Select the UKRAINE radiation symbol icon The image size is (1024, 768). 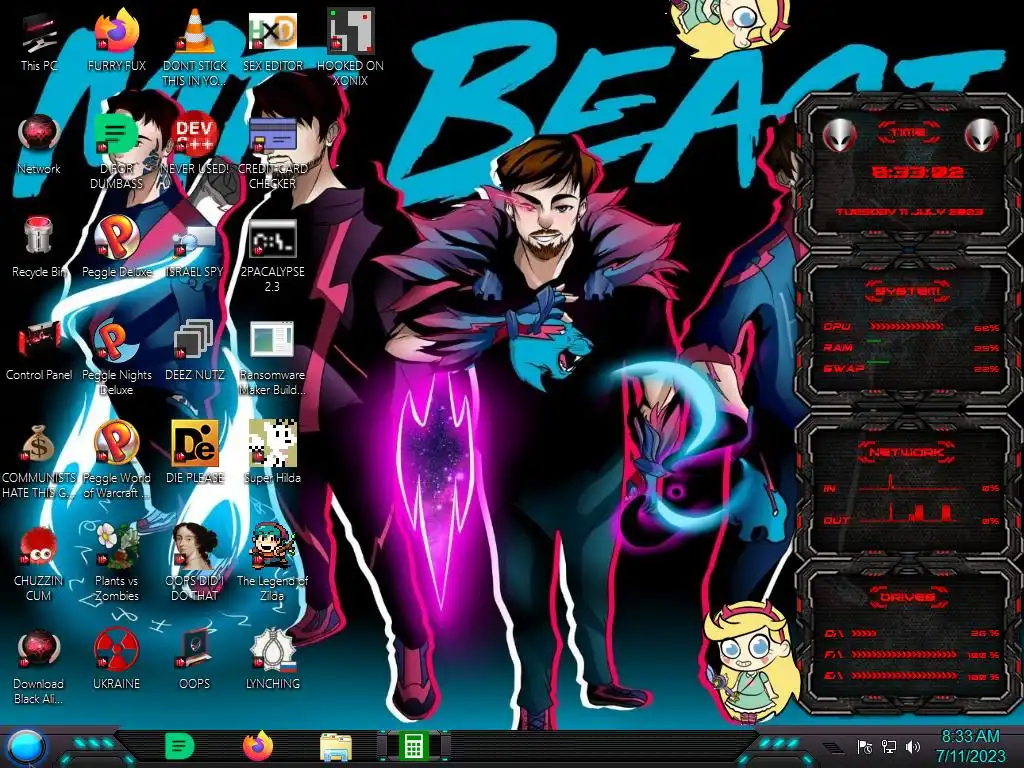(x=117, y=660)
